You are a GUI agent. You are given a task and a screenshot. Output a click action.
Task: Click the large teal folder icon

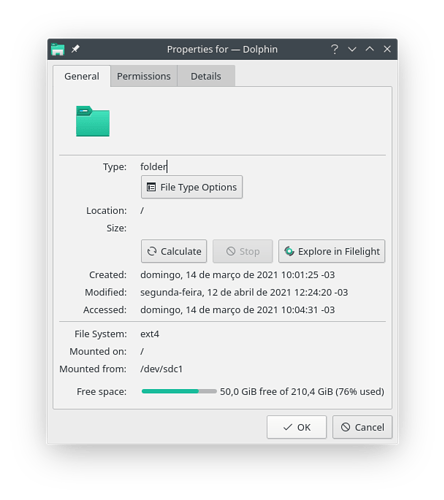click(x=93, y=121)
